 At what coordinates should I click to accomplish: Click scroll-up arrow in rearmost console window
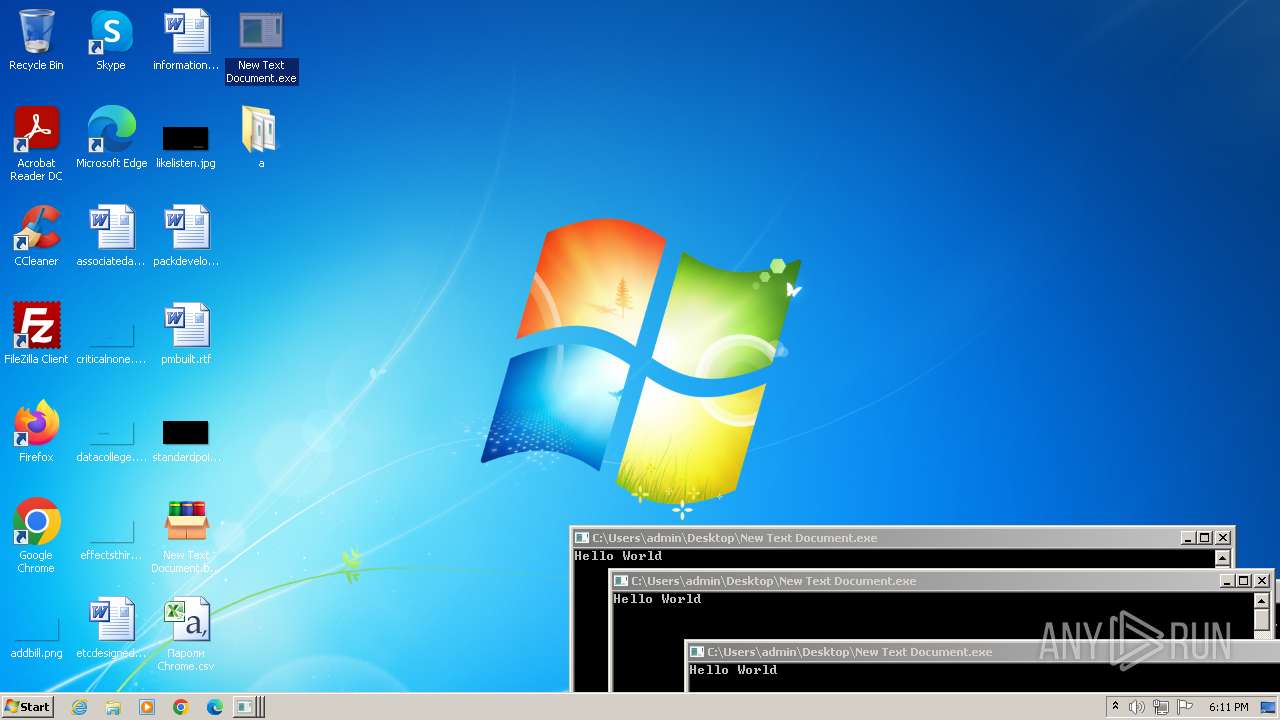(1222, 558)
